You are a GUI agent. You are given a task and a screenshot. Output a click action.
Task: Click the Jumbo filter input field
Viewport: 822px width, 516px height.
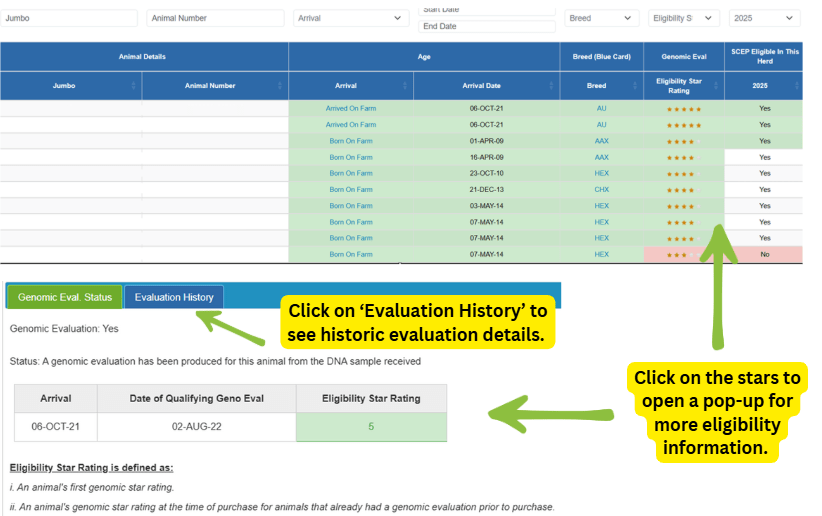[70, 18]
